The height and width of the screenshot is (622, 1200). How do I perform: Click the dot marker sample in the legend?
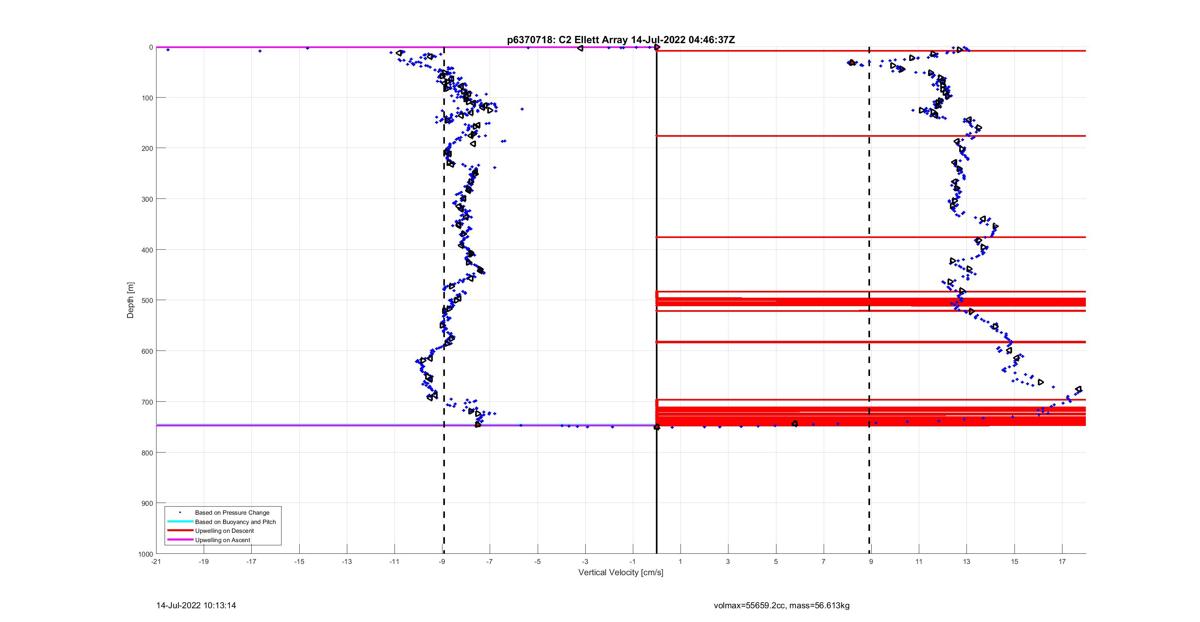pos(179,512)
